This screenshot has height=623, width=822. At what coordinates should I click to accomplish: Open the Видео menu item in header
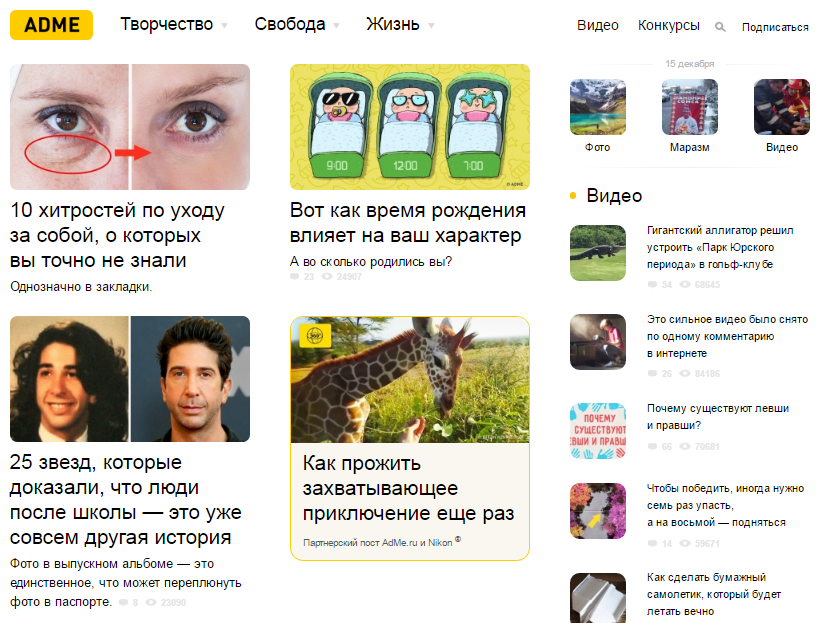point(598,25)
